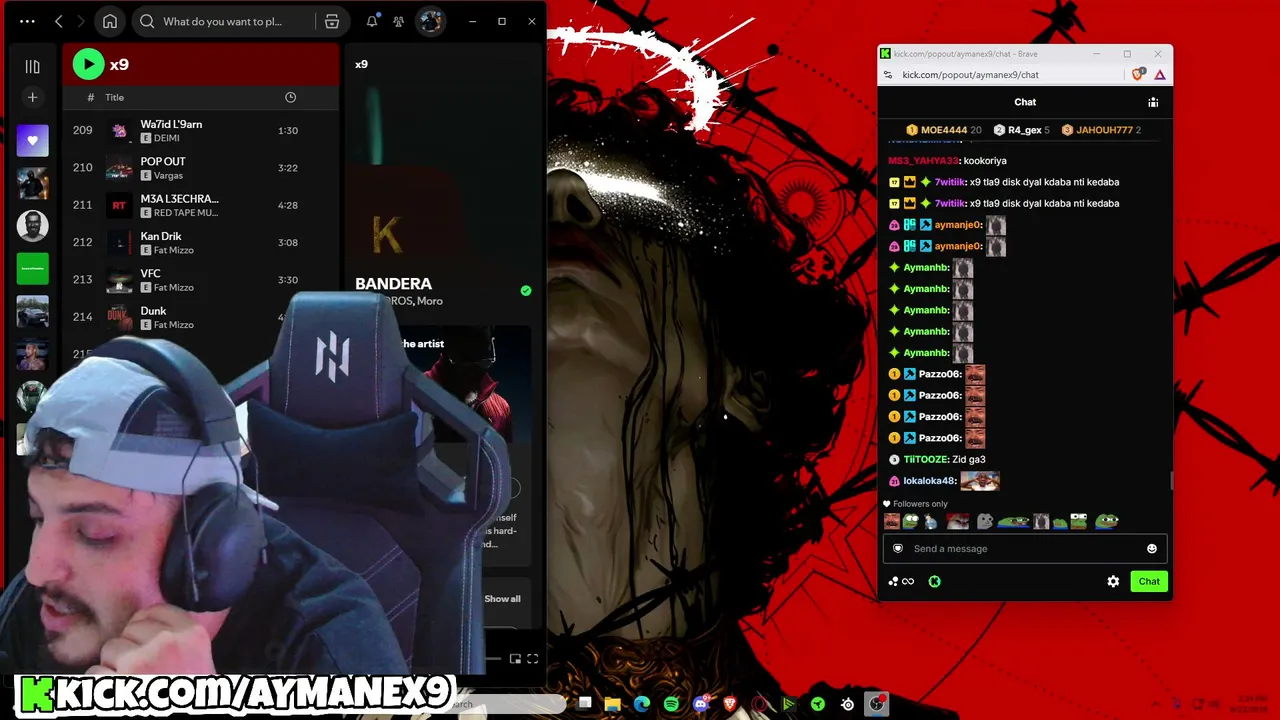This screenshot has height=720, width=1280.
Task: Open the Fat Mizzo link under Kan Drik
Action: tap(174, 250)
